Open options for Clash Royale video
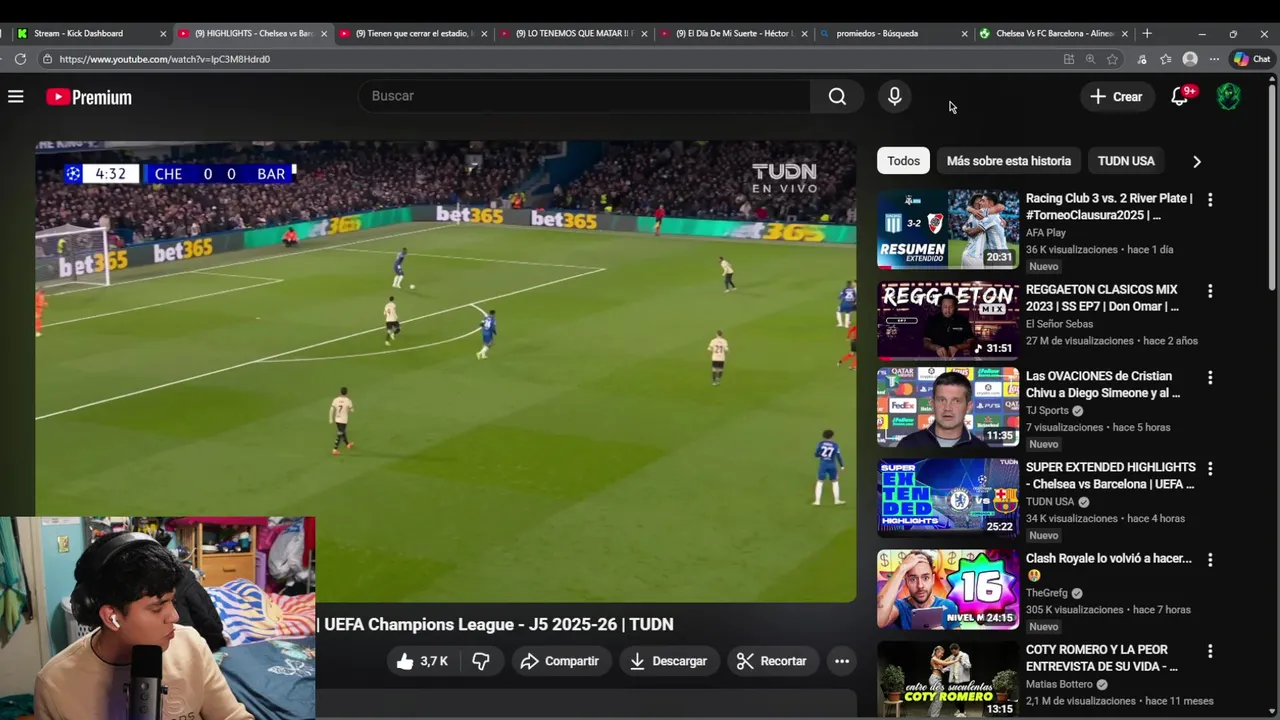The image size is (1280, 720). pyautogui.click(x=1210, y=560)
